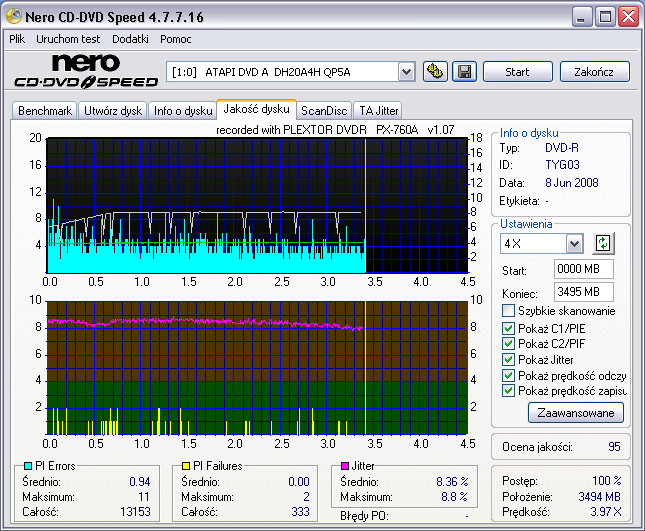
Task: Toggle Pokaż prędkość odczytu checkbox
Action: [x=508, y=375]
